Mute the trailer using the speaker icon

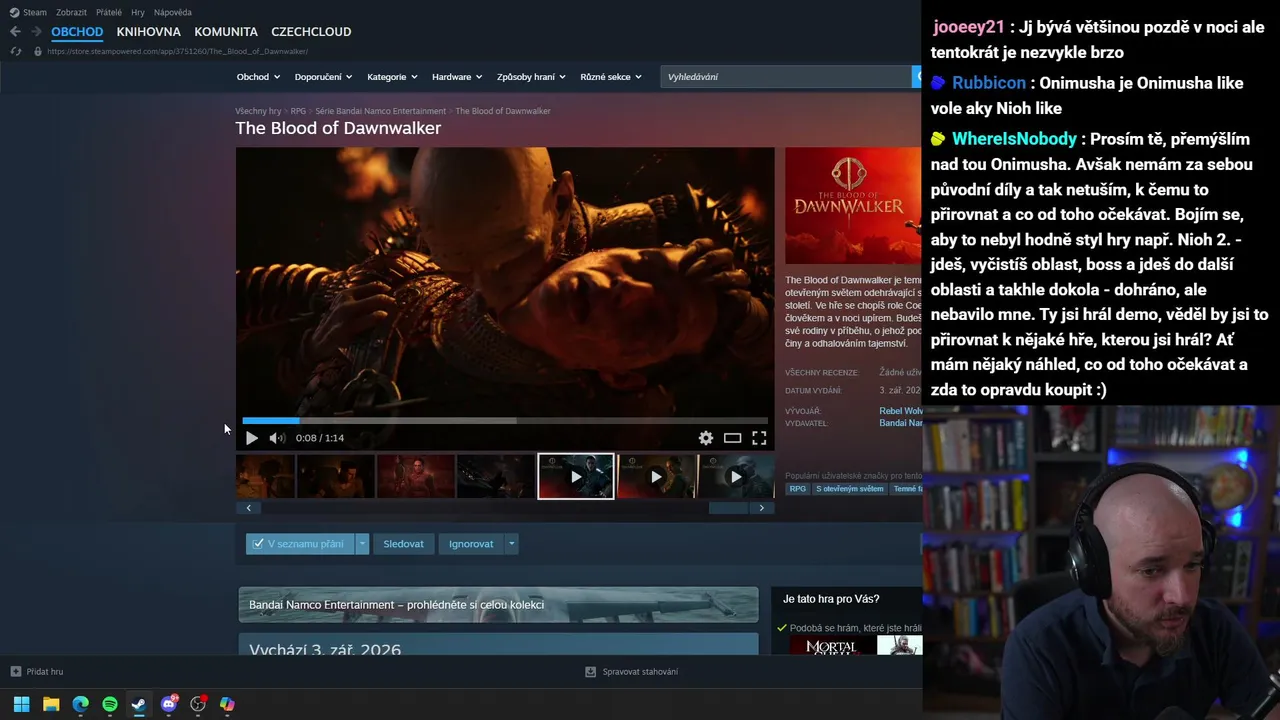point(277,438)
